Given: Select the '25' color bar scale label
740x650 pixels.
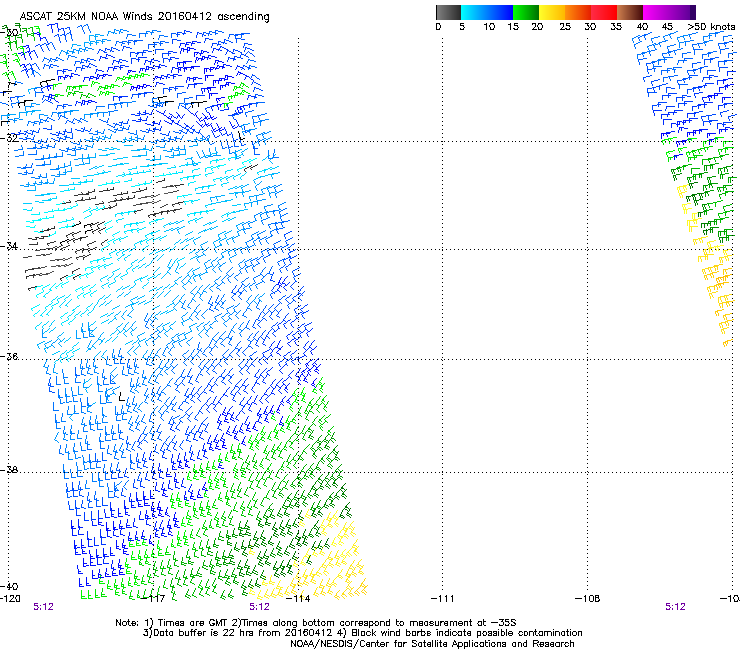Looking at the screenshot, I should click(x=565, y=27).
